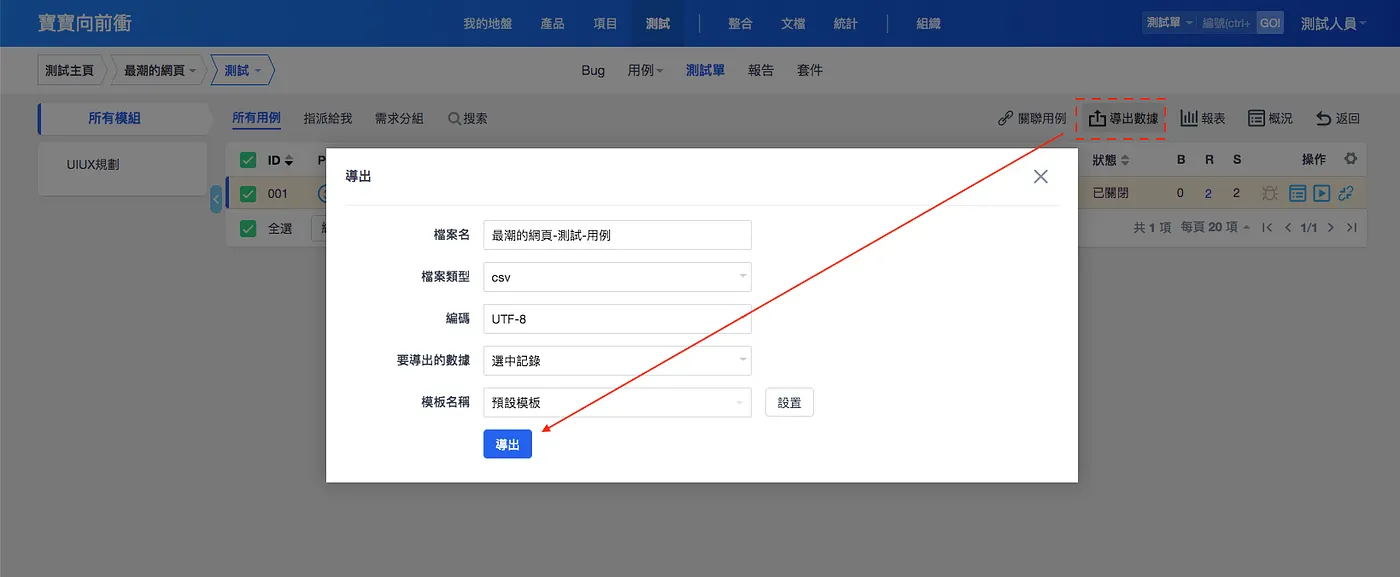The image size is (1400, 577).
Task: Select the 所有模組 module heading
Action: point(114,118)
